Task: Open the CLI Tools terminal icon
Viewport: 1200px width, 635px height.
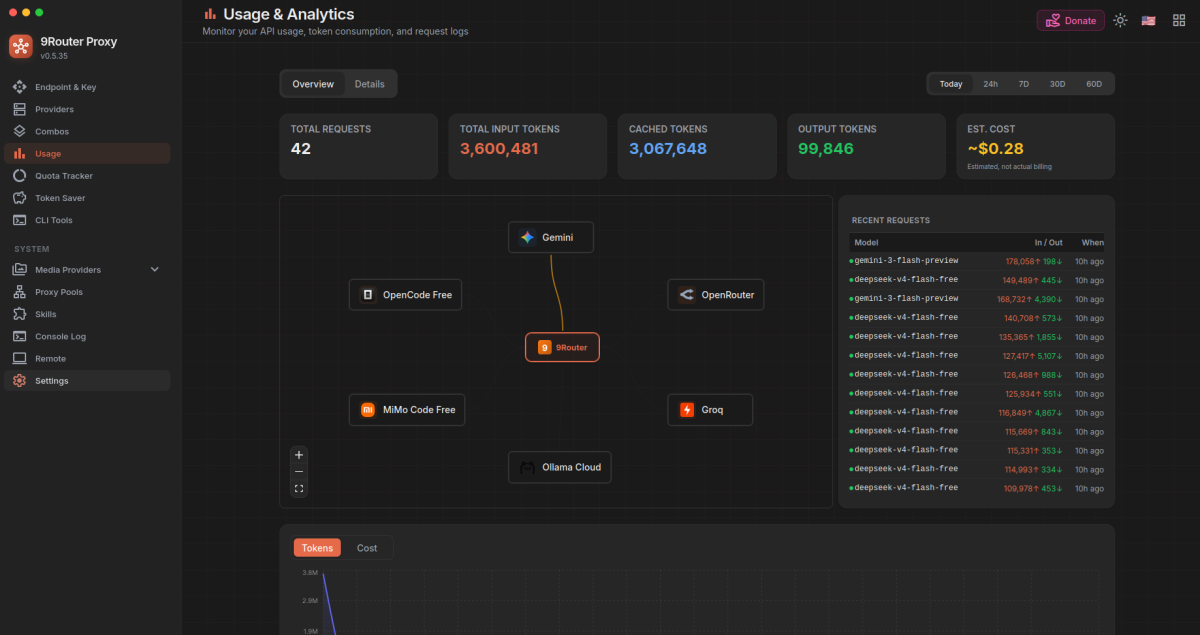Action: pos(19,220)
